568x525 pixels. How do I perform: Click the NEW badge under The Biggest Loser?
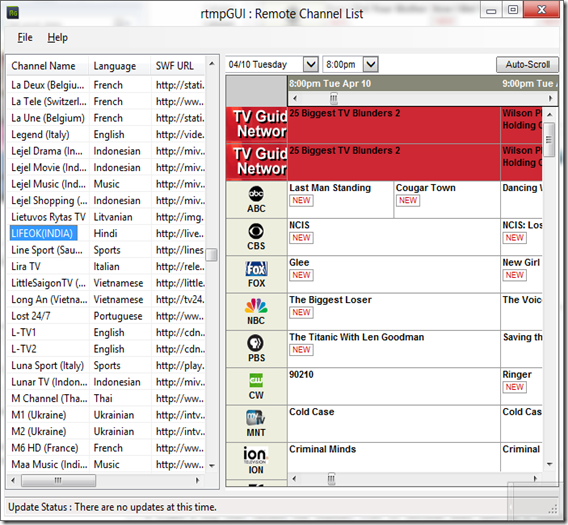point(301,312)
